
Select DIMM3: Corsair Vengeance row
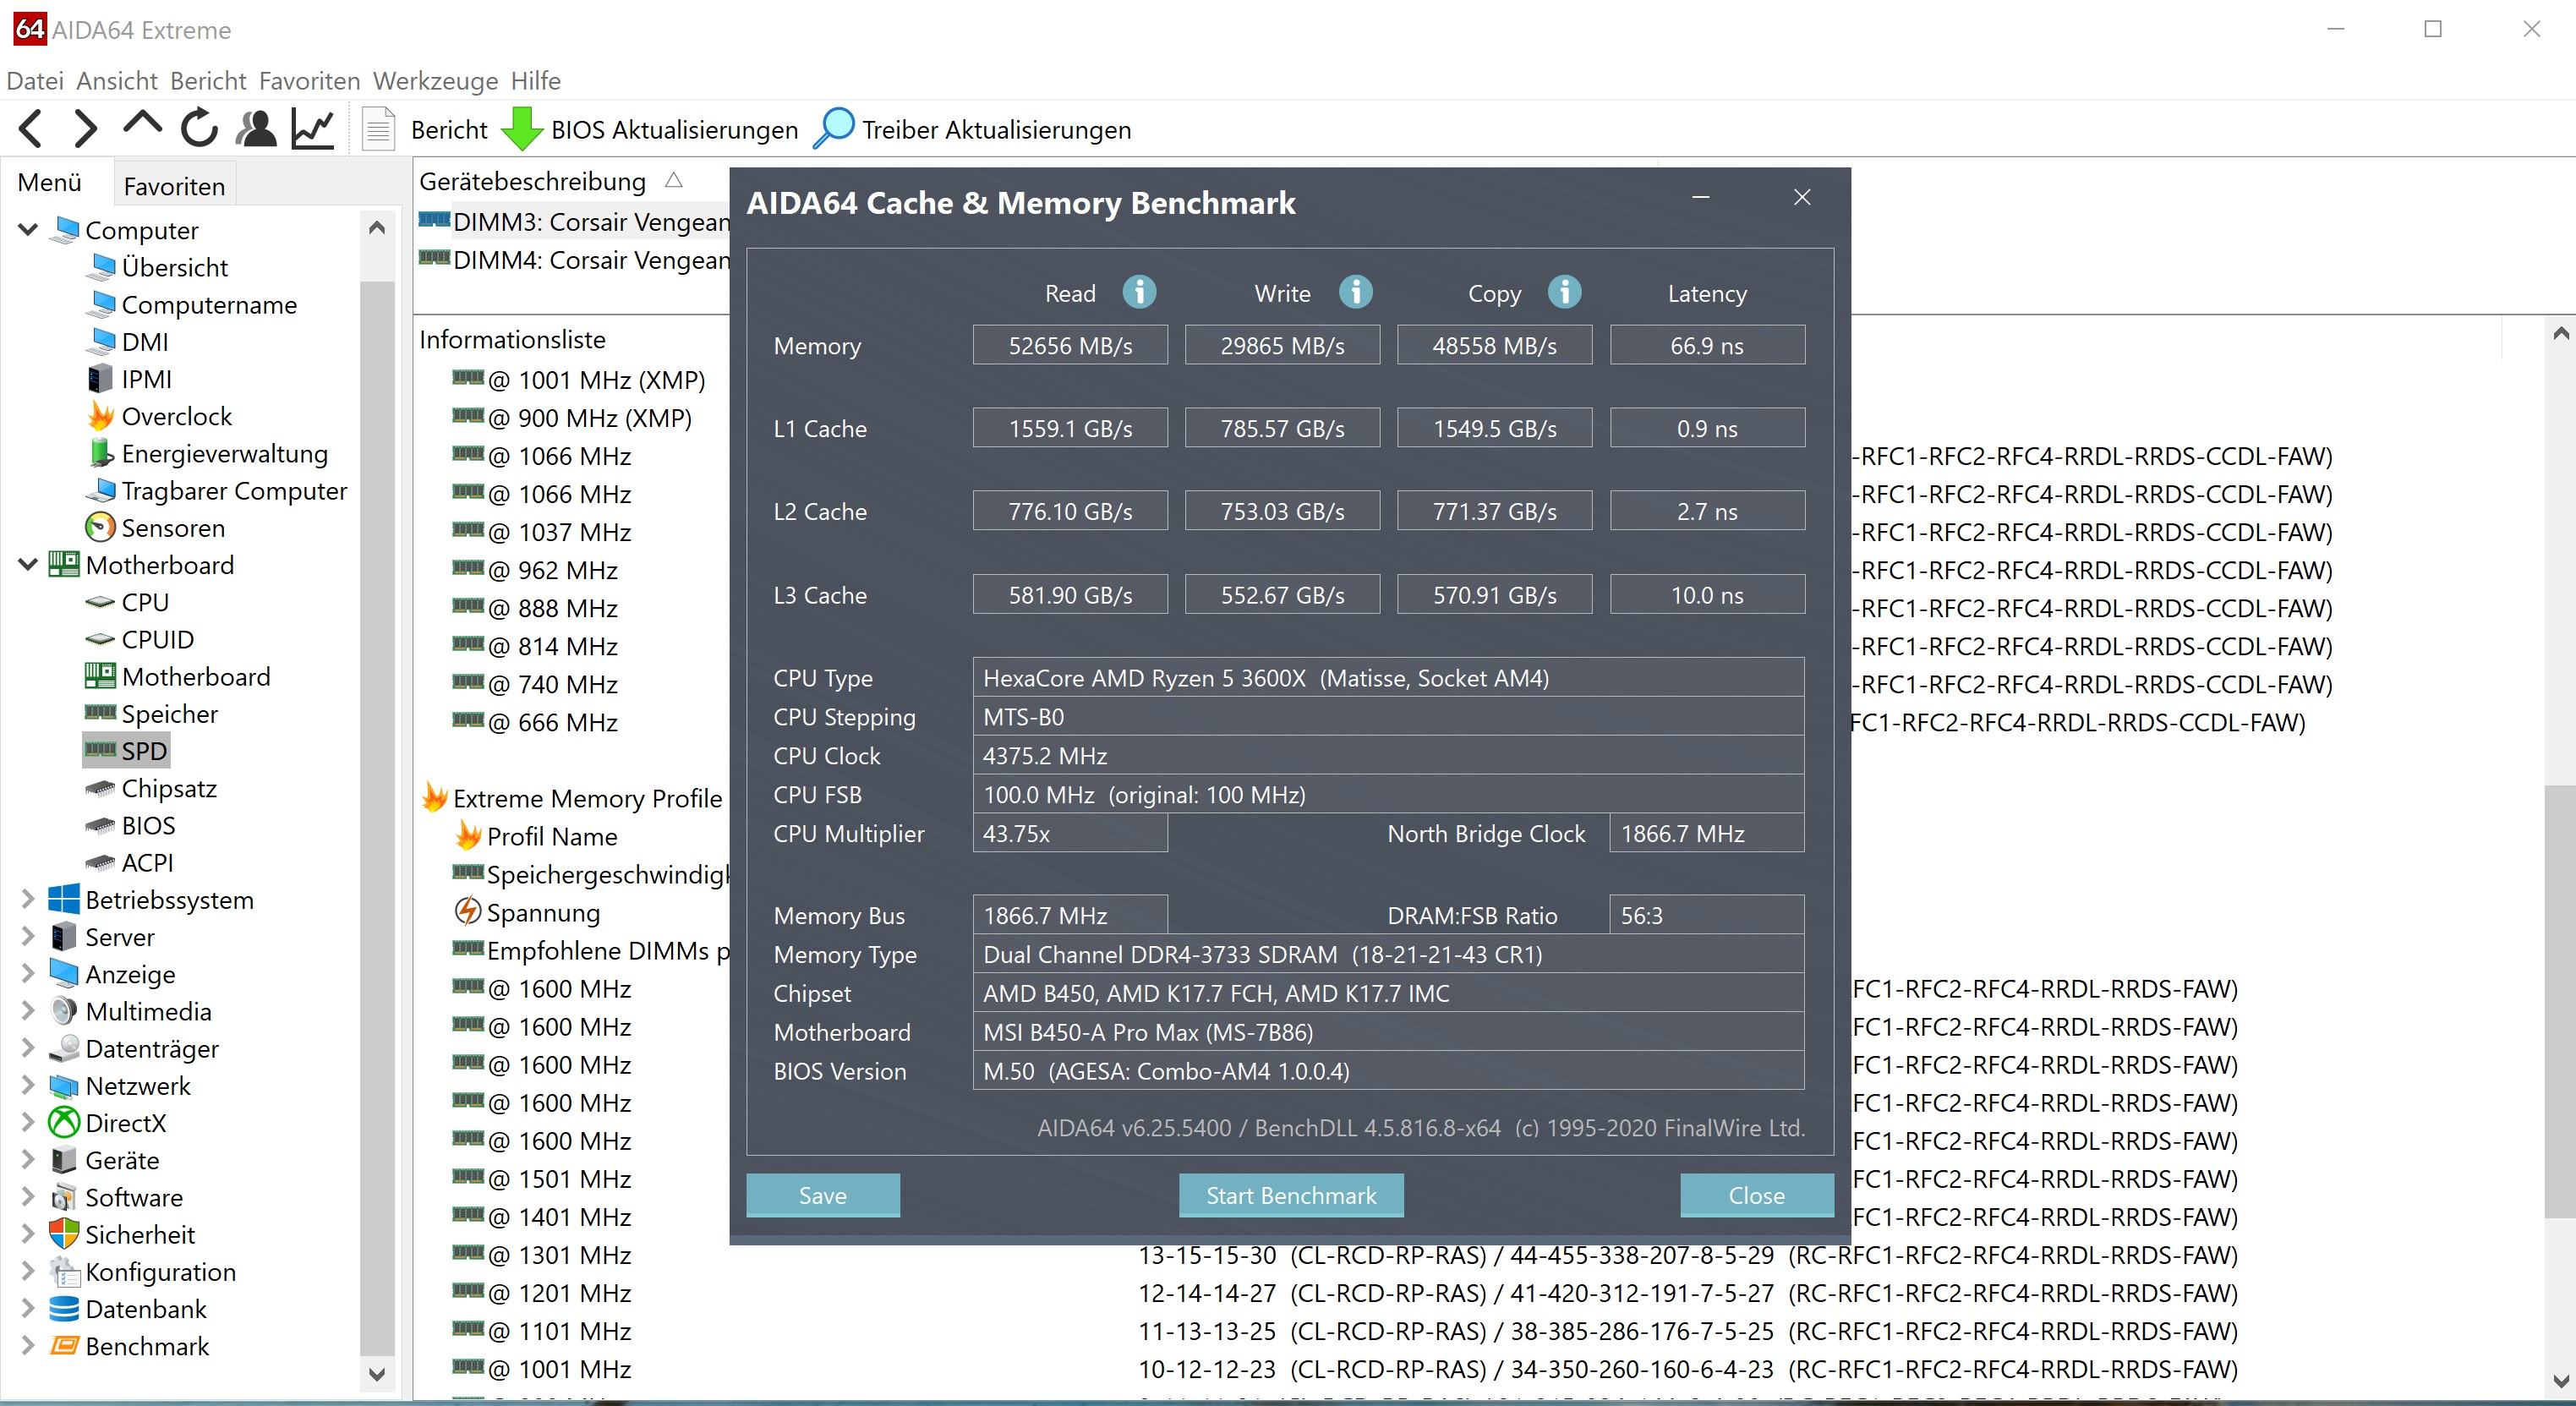[x=574, y=222]
